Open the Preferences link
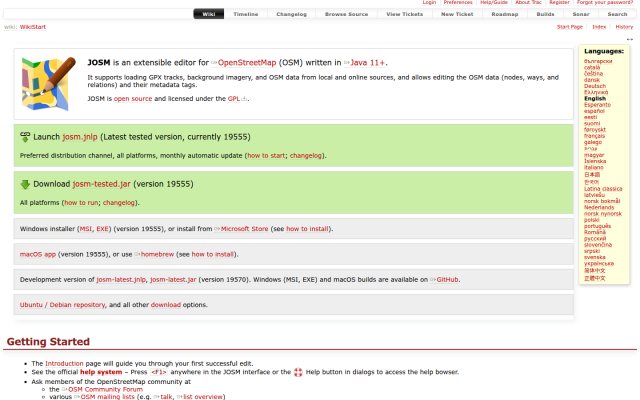The width and height of the screenshot is (640, 400). (x=458, y=2)
